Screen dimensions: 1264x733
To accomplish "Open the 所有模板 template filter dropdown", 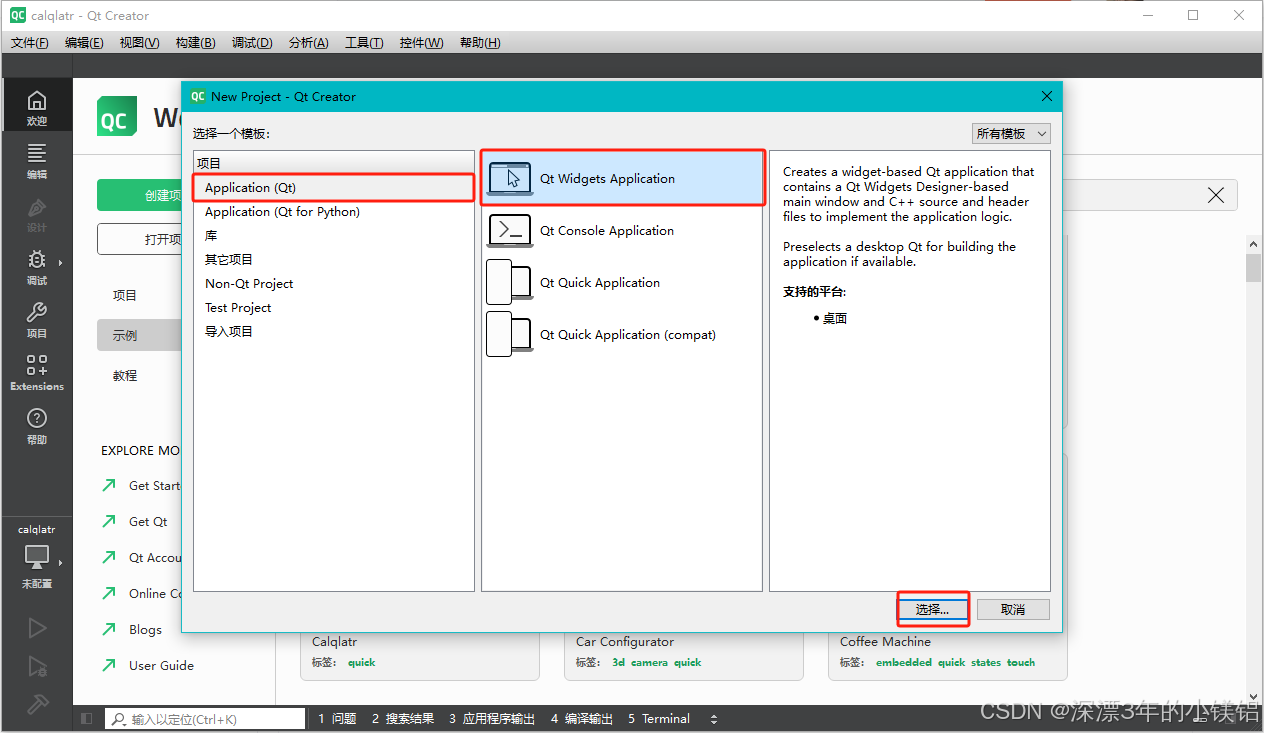I will coord(1011,133).
